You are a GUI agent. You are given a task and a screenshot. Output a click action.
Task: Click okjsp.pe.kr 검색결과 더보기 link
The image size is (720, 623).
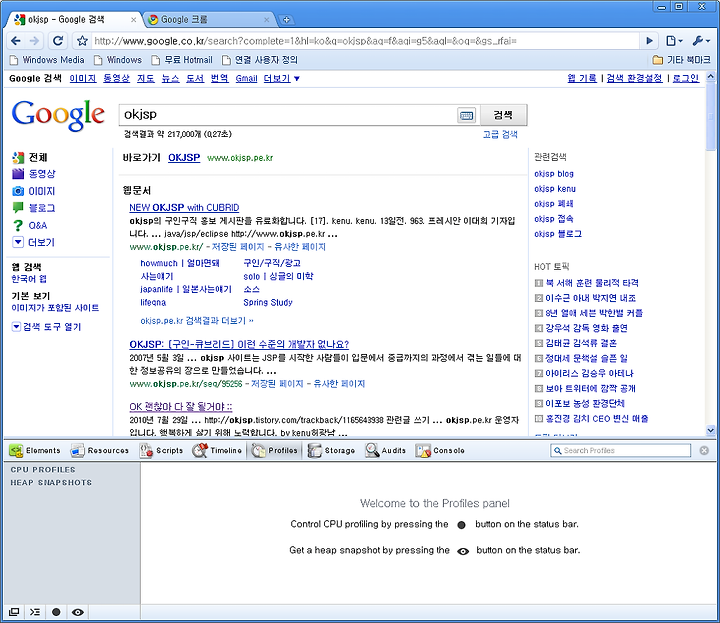pyautogui.click(x=197, y=320)
